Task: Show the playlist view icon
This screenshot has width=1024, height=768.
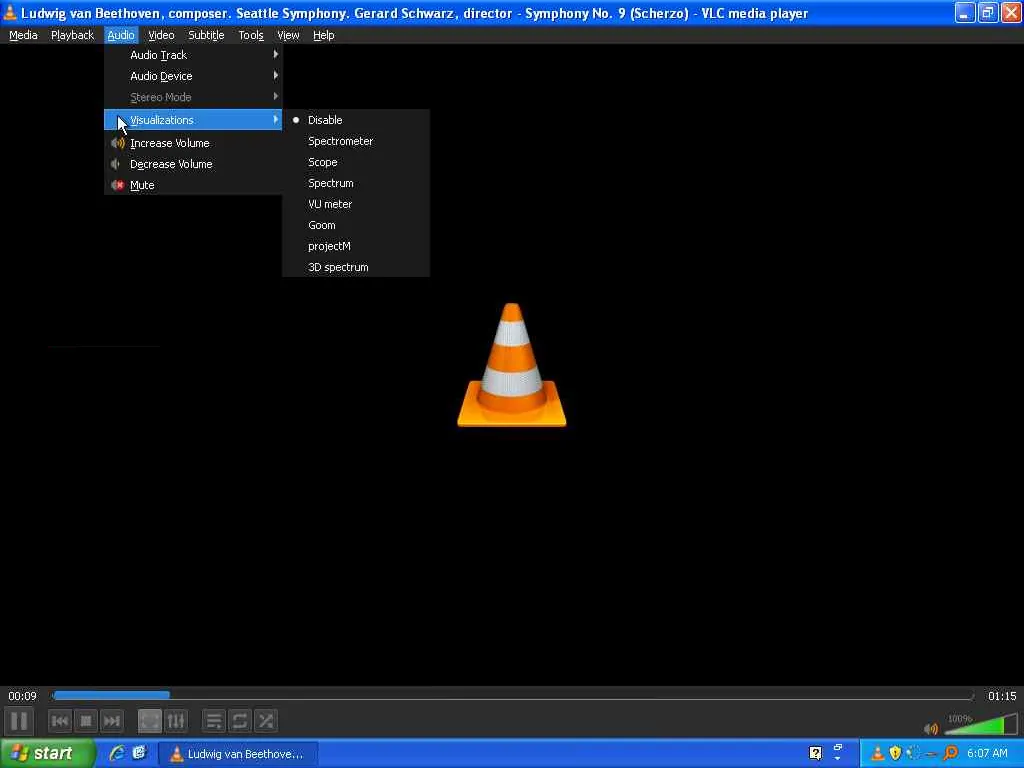Action: [214, 721]
